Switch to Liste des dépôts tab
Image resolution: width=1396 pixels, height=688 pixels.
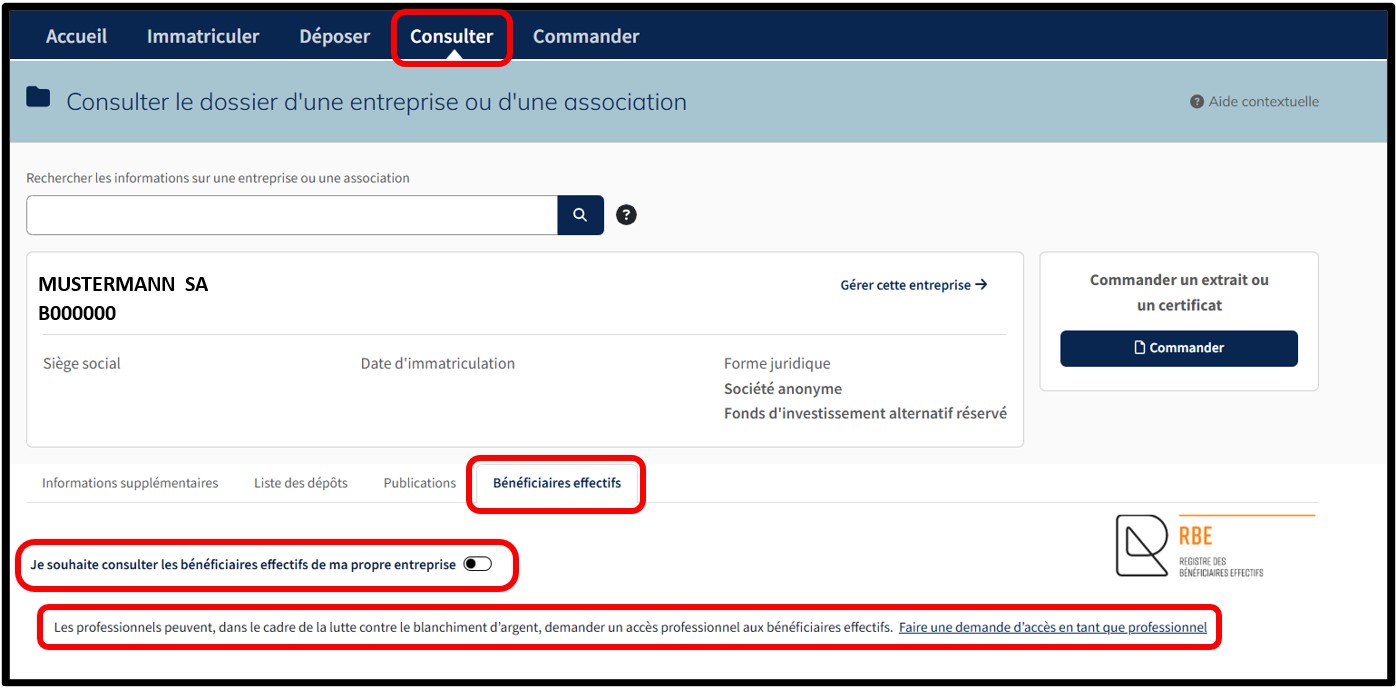pos(301,483)
